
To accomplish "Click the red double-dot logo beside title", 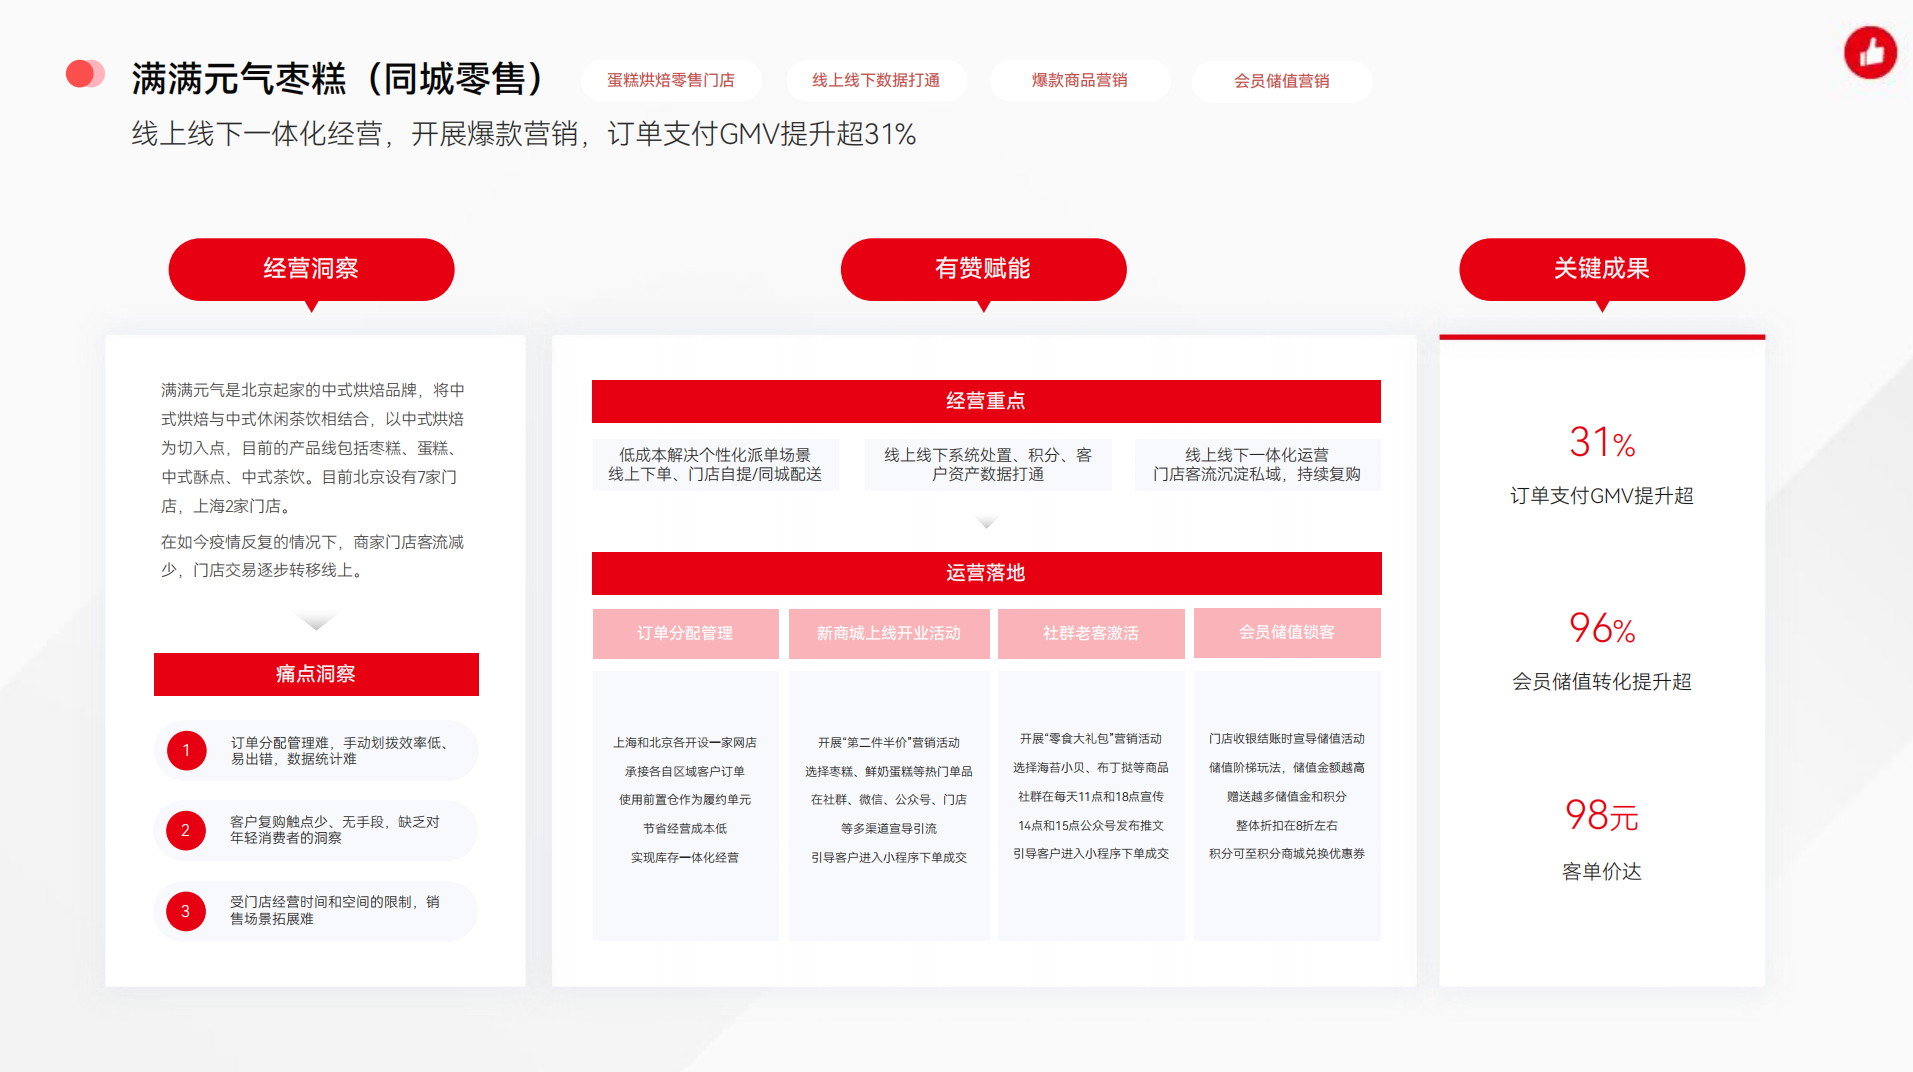I will pos(85,74).
